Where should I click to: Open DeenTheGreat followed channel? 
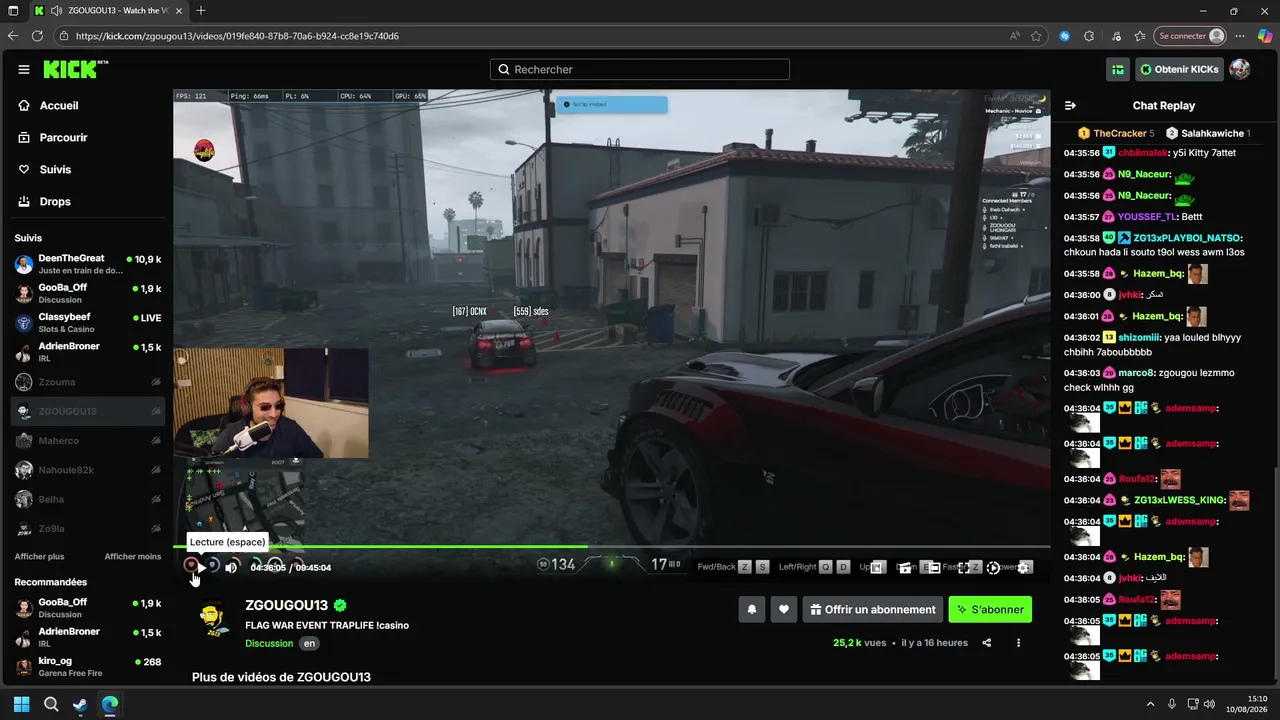coord(88,264)
